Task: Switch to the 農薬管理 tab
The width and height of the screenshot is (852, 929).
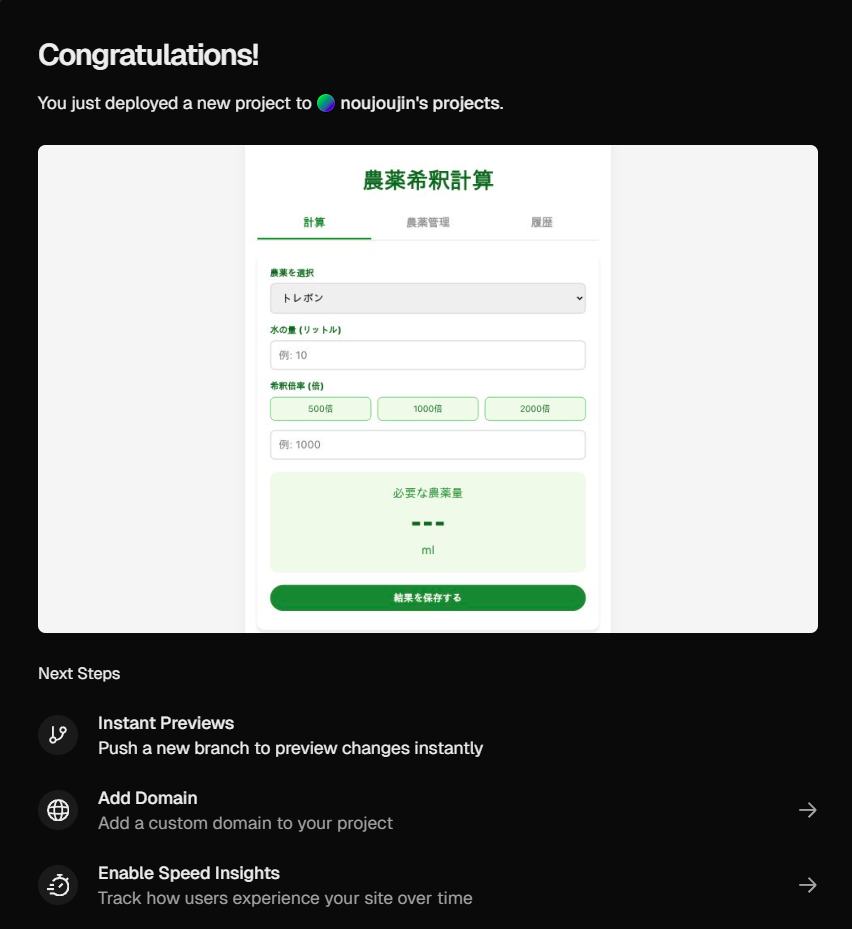Action: 427,222
